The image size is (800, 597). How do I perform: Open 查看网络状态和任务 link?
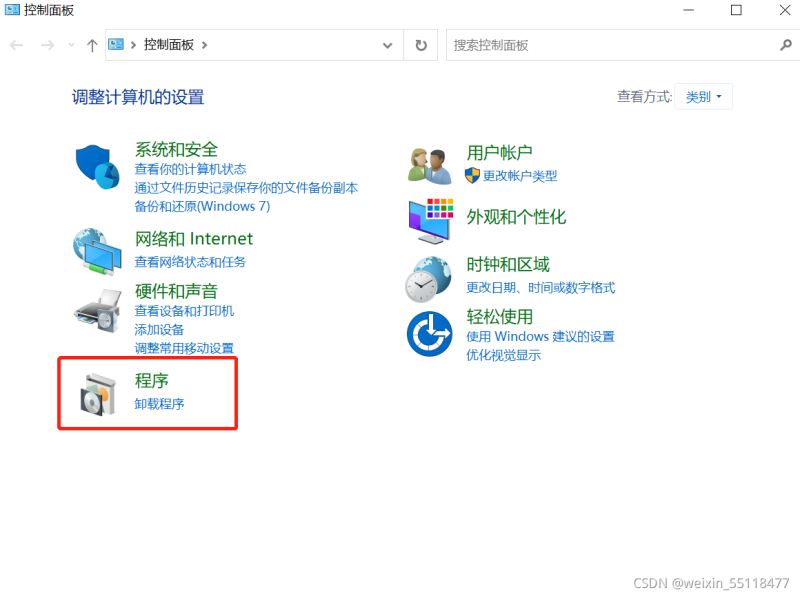point(190,262)
